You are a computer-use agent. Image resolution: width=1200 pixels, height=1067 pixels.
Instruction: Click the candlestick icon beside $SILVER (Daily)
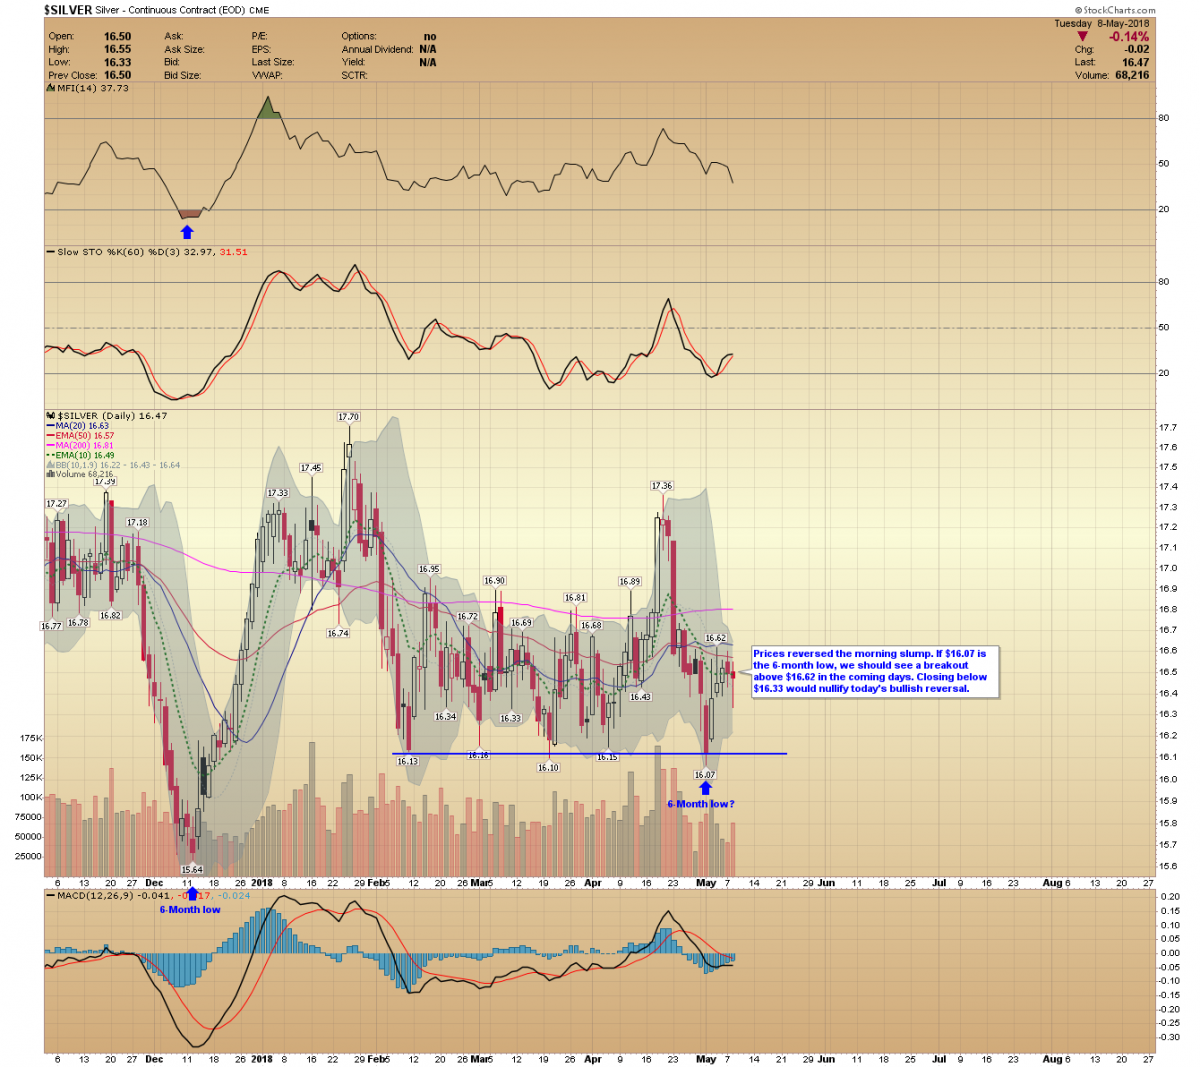[50, 415]
